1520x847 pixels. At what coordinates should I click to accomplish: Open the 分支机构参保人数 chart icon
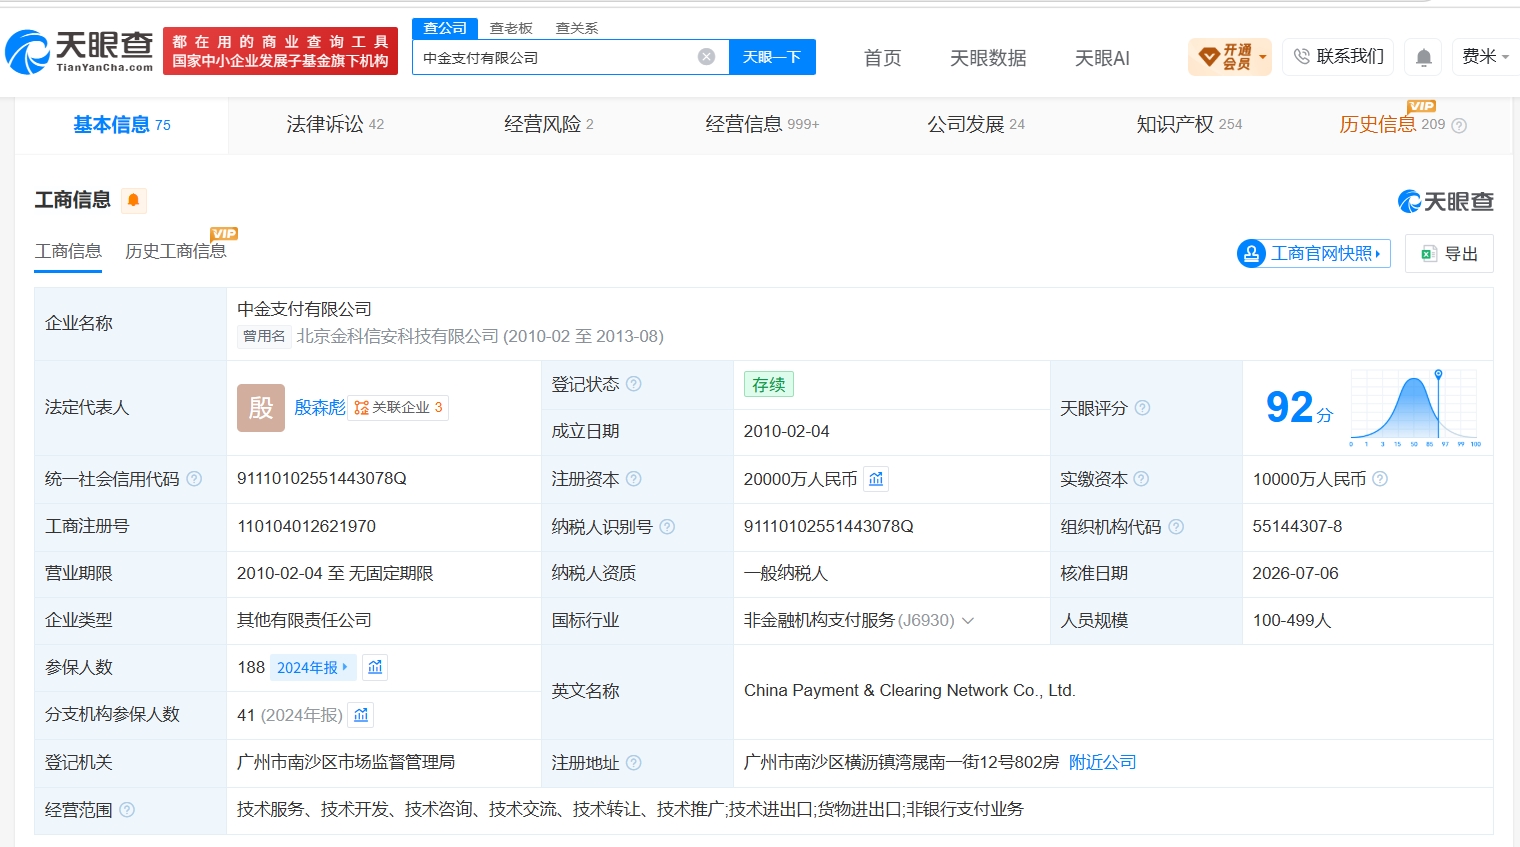click(x=361, y=715)
